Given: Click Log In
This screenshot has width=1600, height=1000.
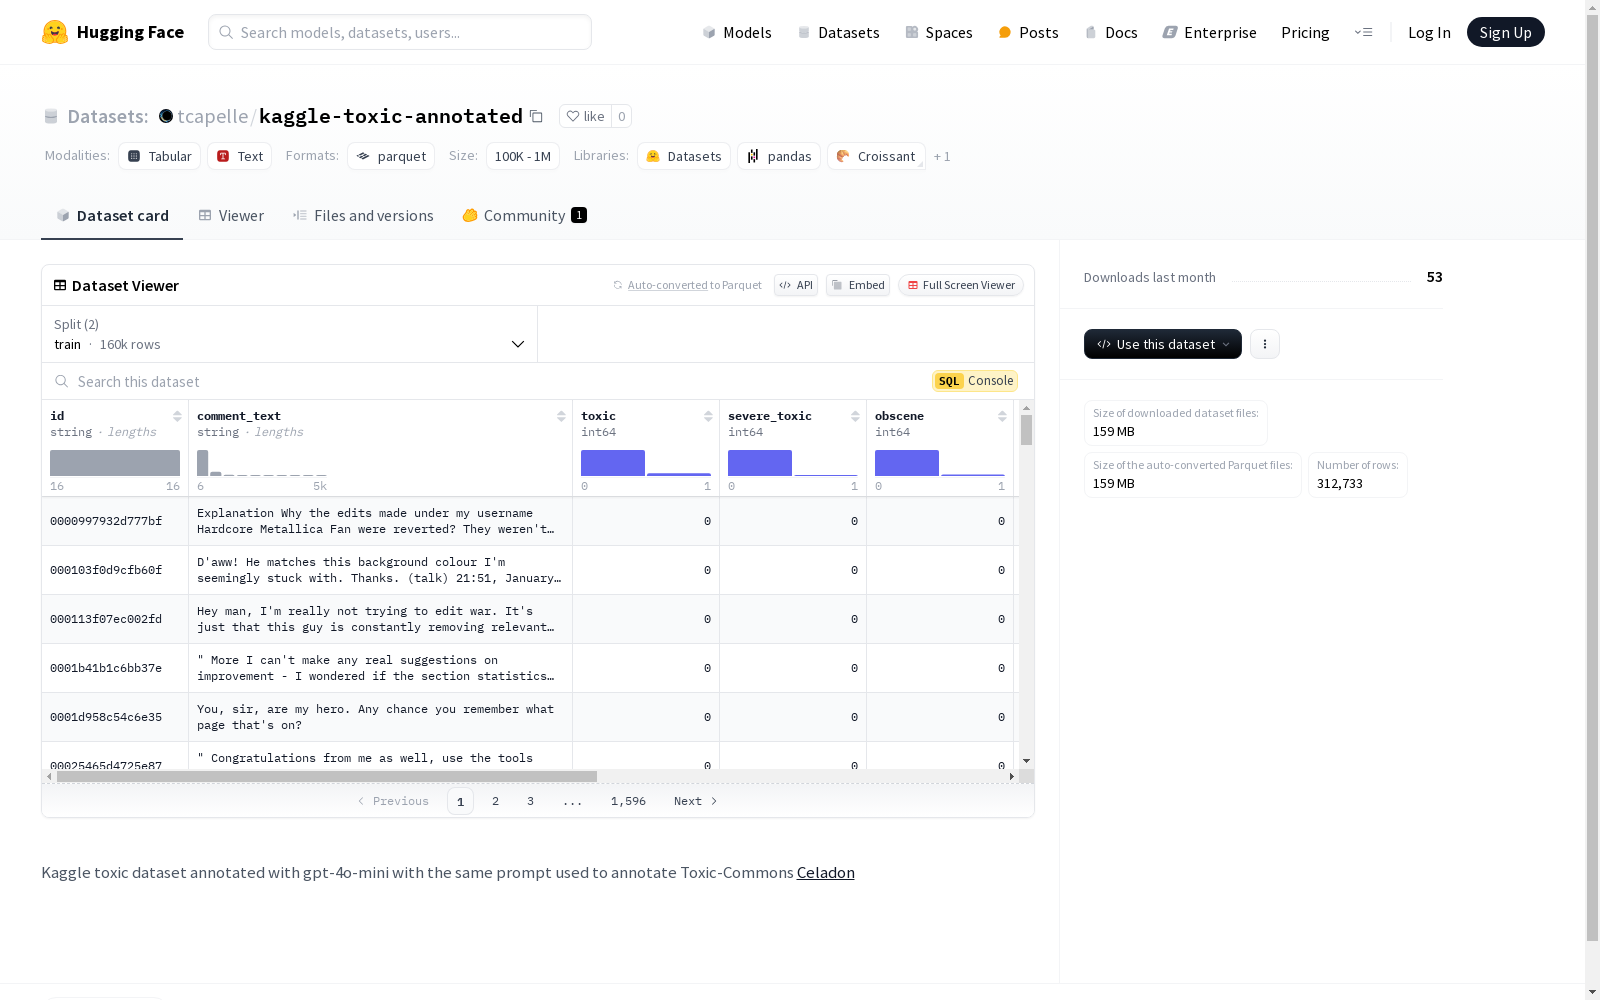Looking at the screenshot, I should (x=1429, y=32).
